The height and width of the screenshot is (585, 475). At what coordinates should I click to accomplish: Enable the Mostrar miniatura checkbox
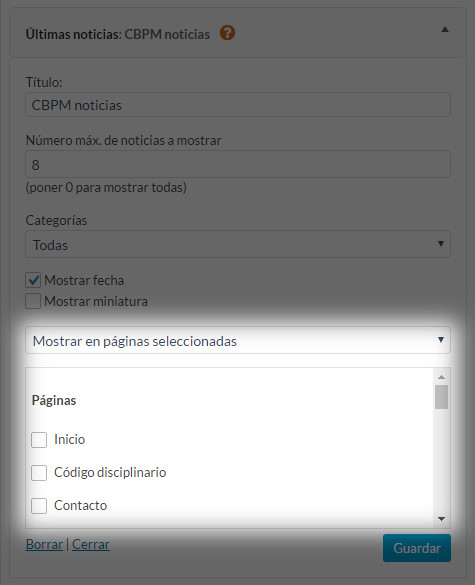click(33, 301)
